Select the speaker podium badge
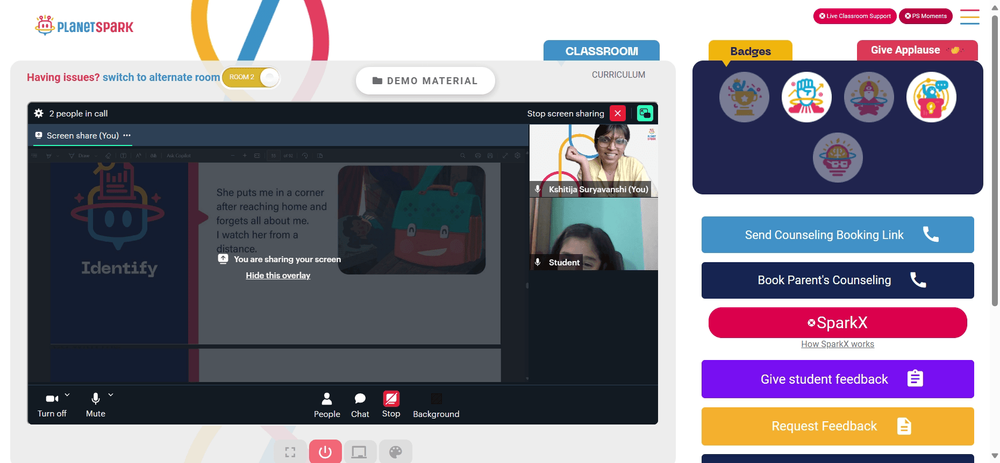 931,97
